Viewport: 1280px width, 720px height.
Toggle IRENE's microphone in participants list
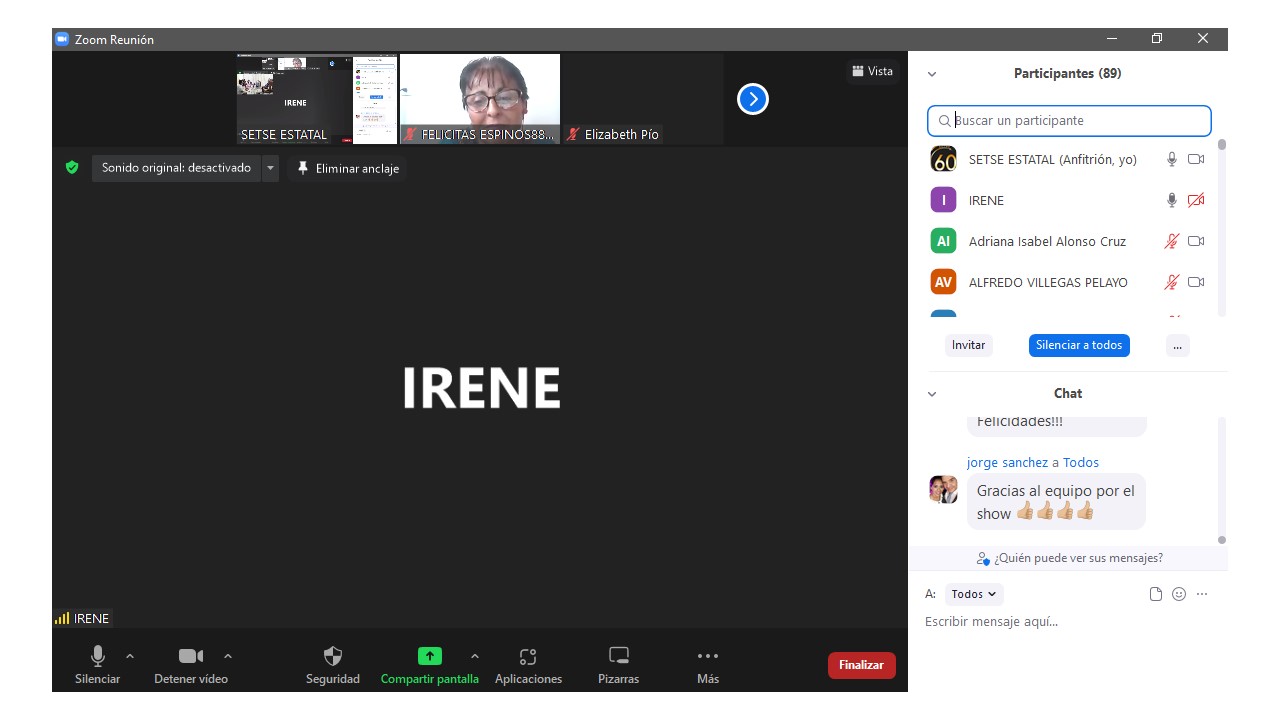pyautogui.click(x=1172, y=200)
